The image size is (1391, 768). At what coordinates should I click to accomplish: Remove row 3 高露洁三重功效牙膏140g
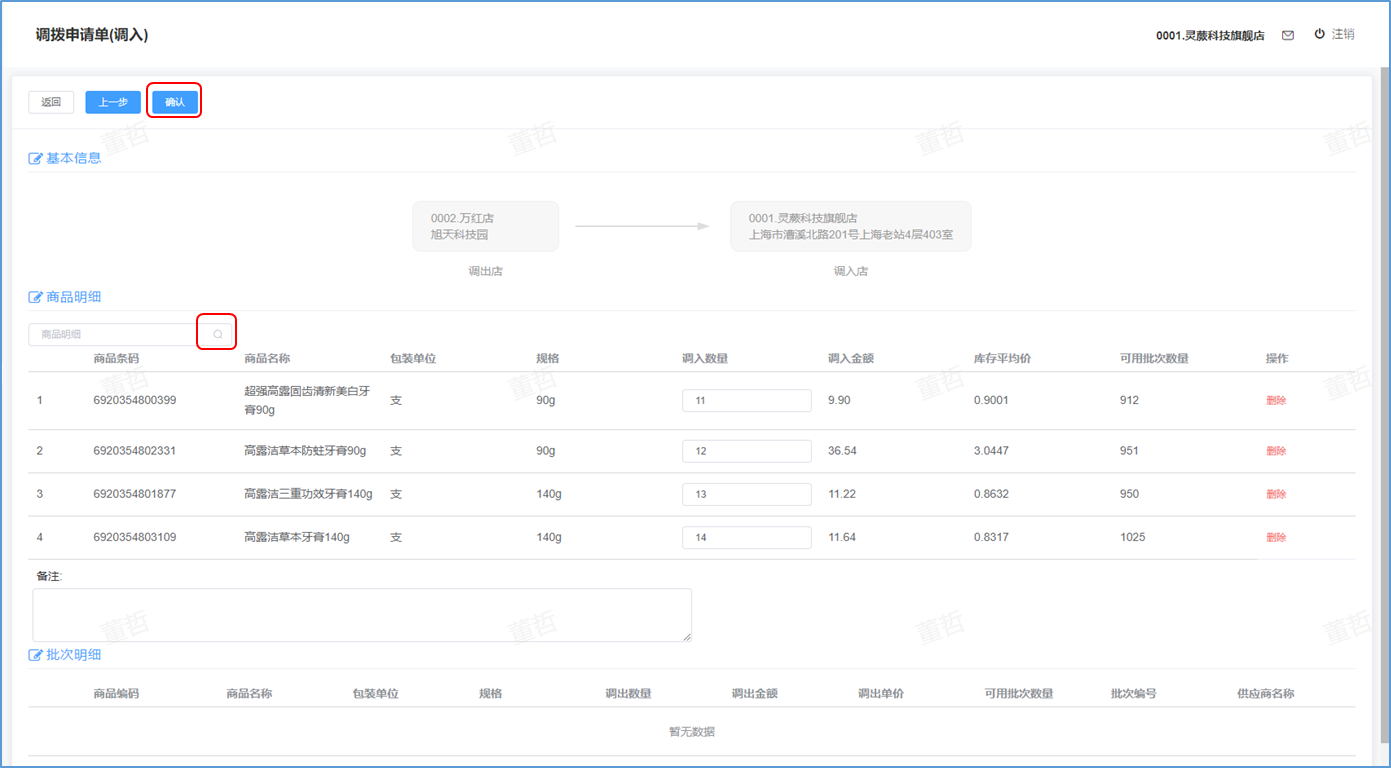(x=1275, y=494)
